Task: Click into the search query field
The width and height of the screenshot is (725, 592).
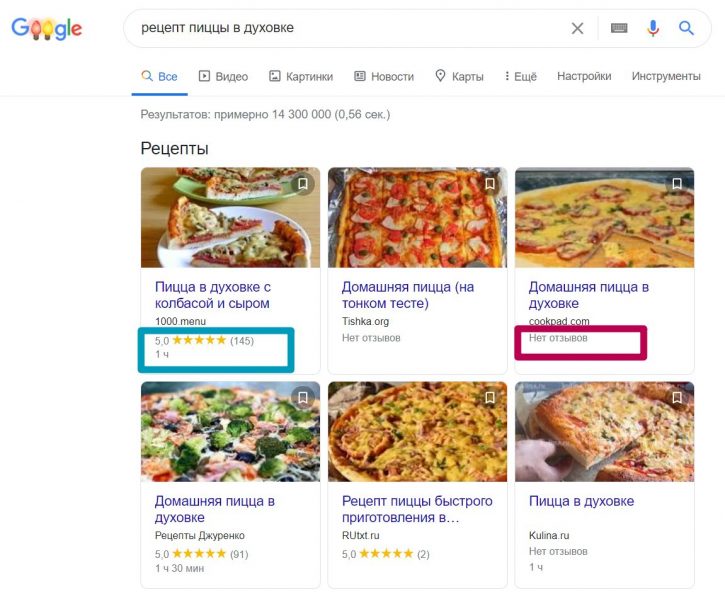Action: (340, 28)
